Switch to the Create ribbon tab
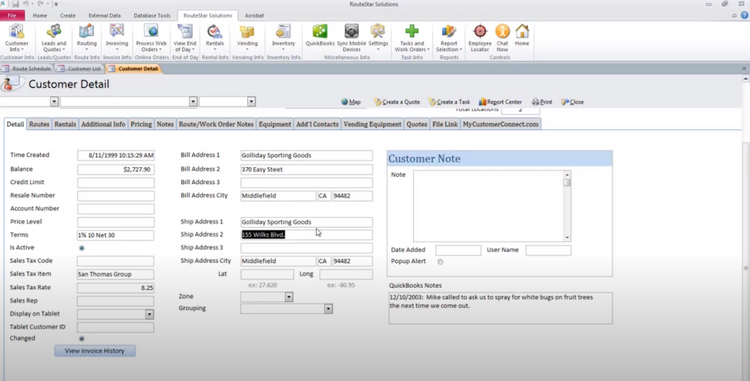 (67, 15)
